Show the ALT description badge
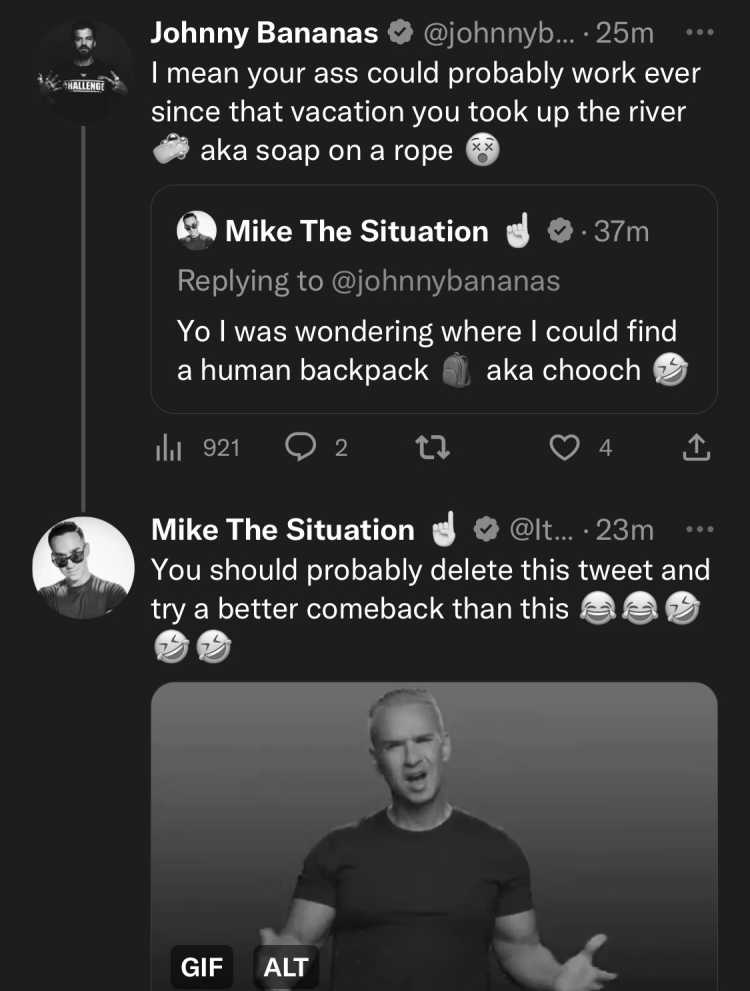The height and width of the screenshot is (991, 750). click(x=286, y=966)
